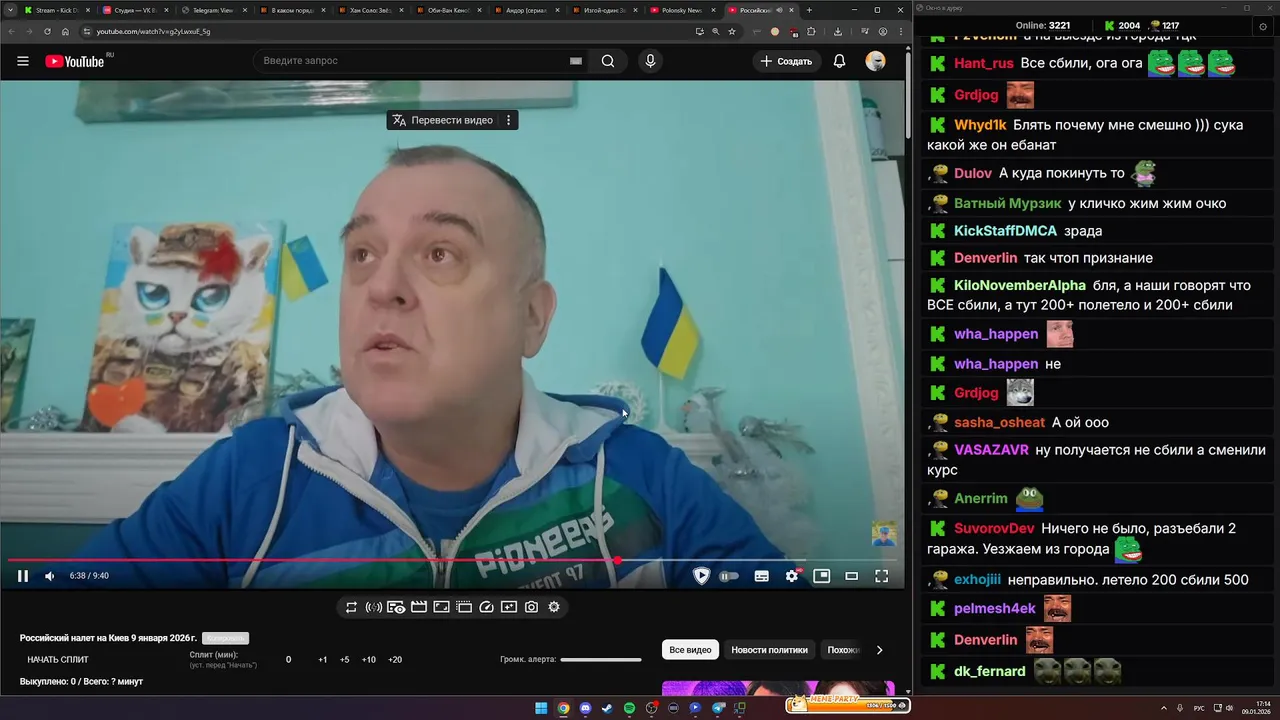Open Steam from the taskbar
The image size is (1280, 720).
[607, 708]
